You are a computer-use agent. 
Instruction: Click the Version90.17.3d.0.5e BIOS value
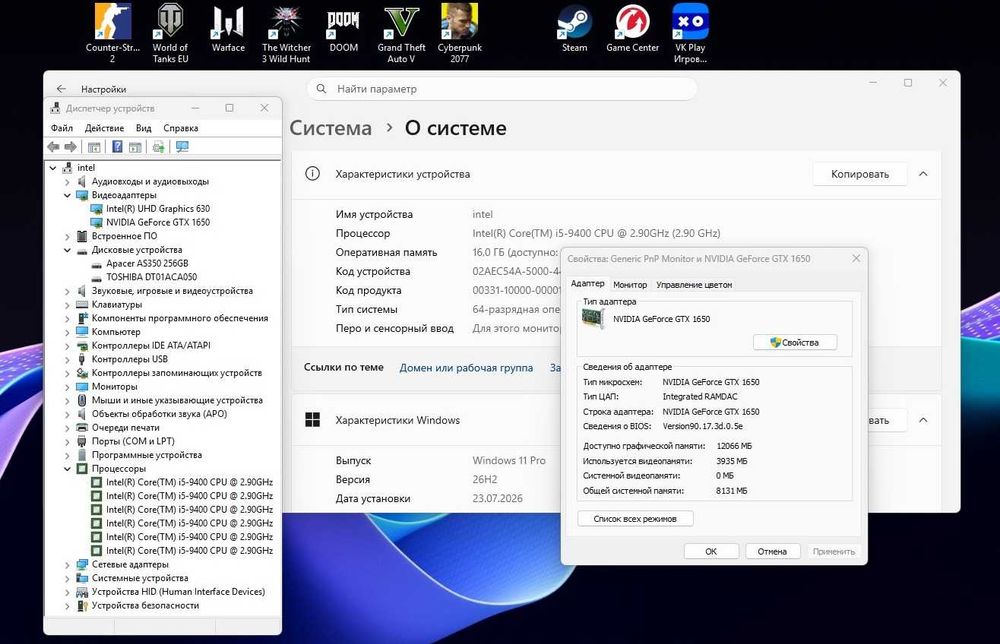click(x=702, y=427)
